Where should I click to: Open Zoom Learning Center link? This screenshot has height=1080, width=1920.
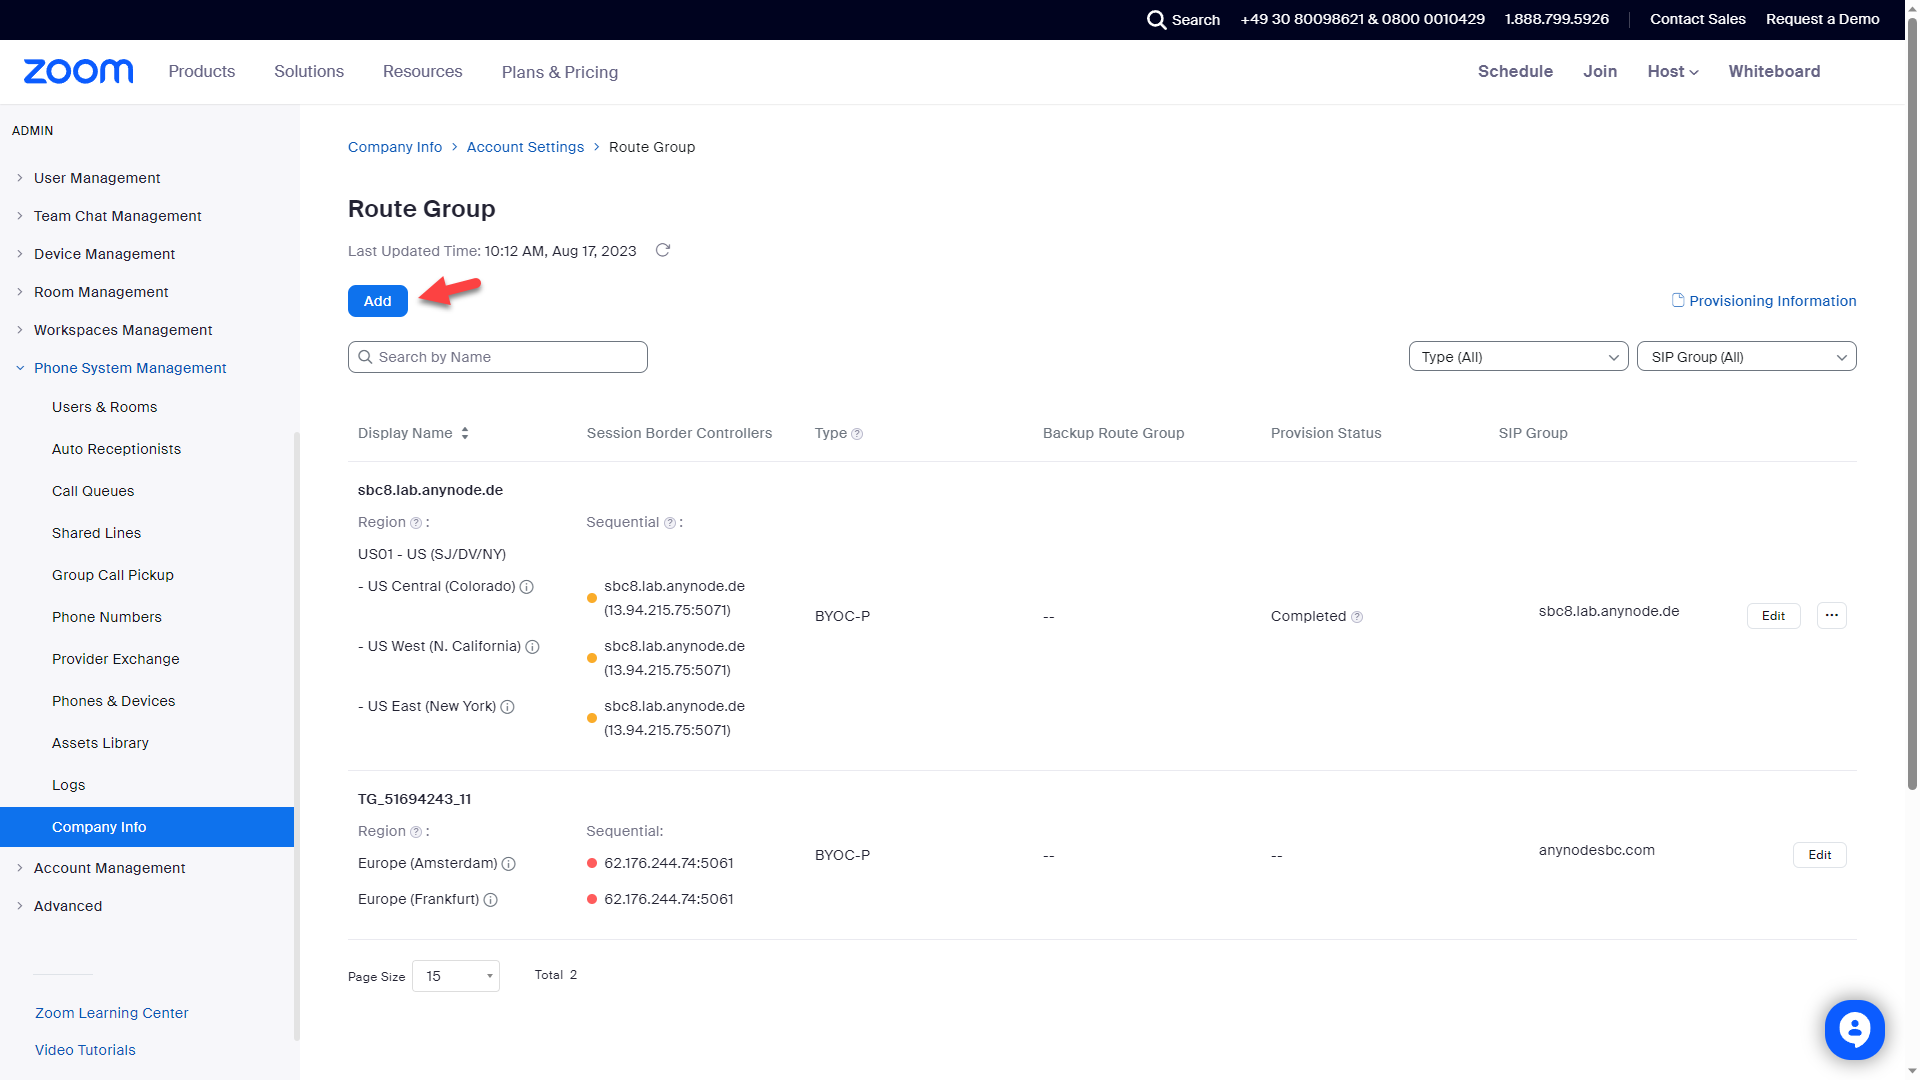point(112,1013)
